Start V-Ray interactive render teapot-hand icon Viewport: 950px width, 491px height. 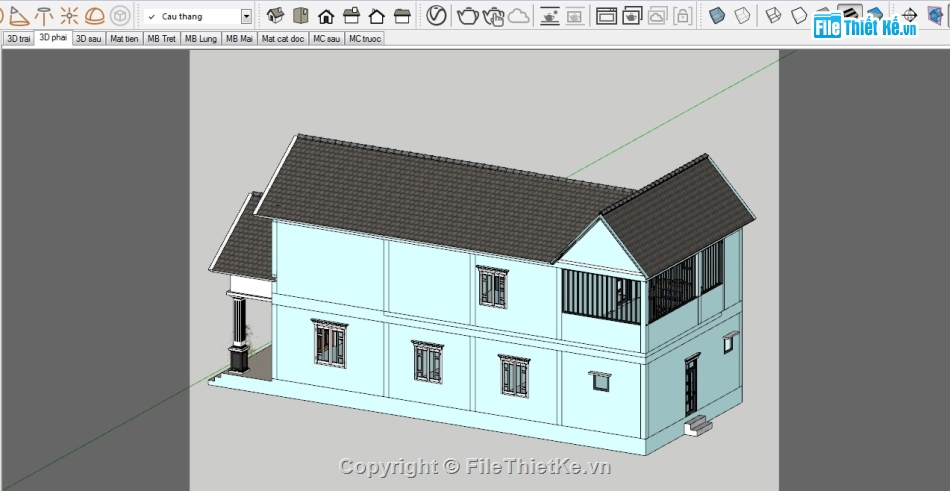coord(494,16)
